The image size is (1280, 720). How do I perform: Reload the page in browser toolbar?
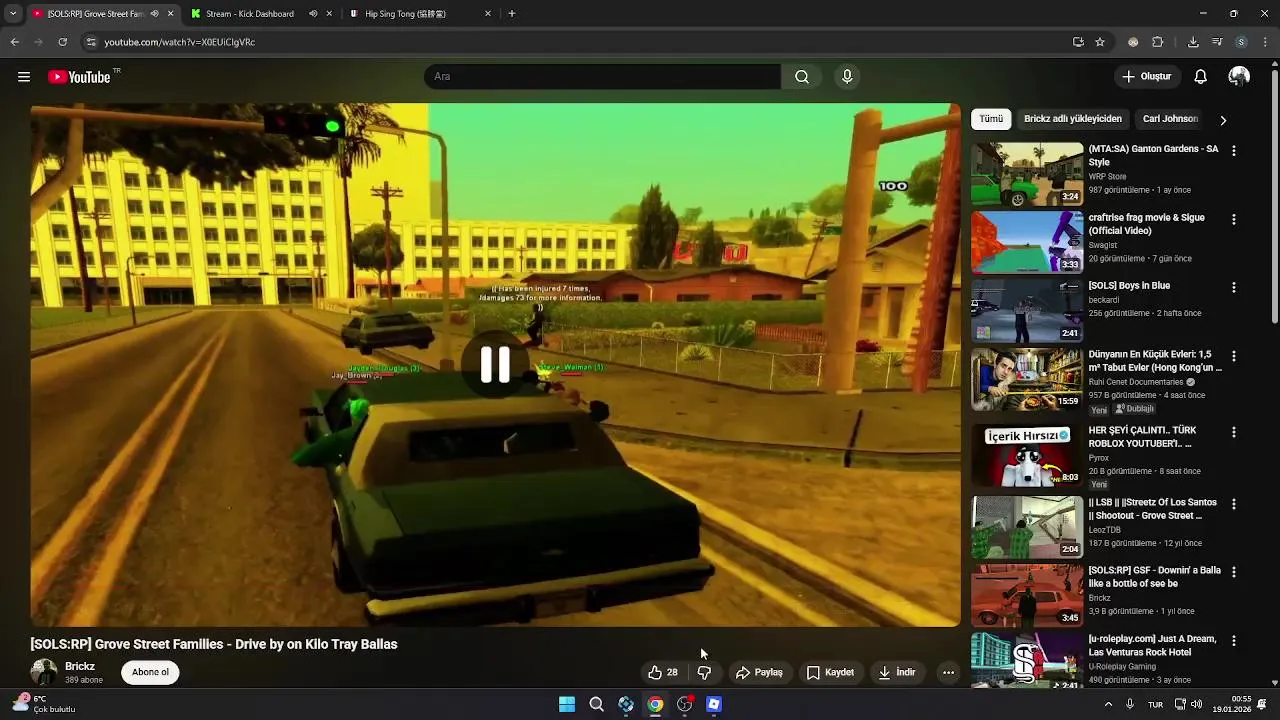click(x=62, y=42)
